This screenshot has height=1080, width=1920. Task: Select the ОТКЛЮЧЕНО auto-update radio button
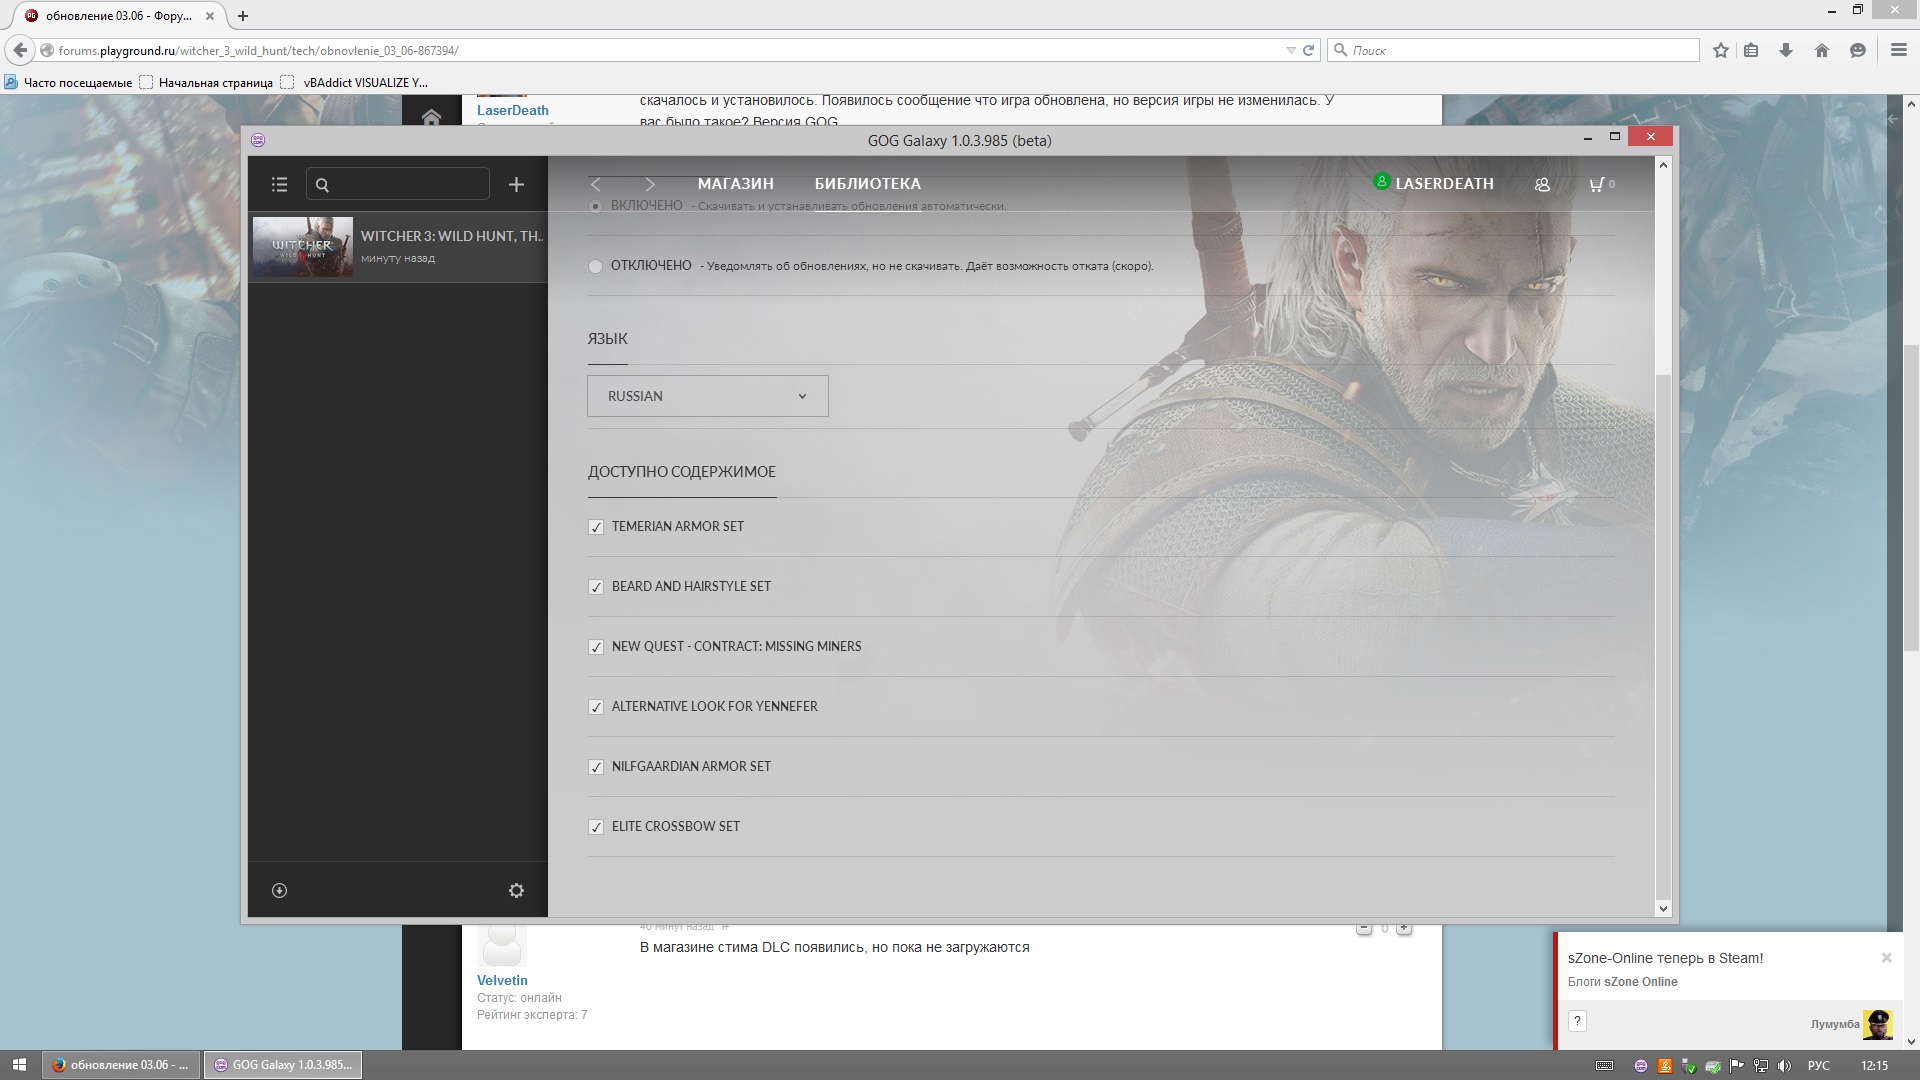[x=596, y=266]
